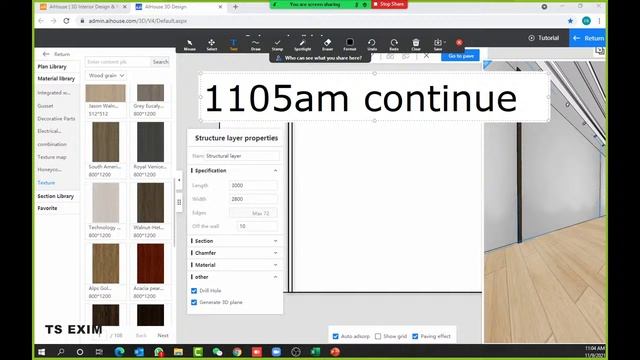This screenshot has height=360, width=640.
Task: Click the Go to pave button
Action: (460, 56)
